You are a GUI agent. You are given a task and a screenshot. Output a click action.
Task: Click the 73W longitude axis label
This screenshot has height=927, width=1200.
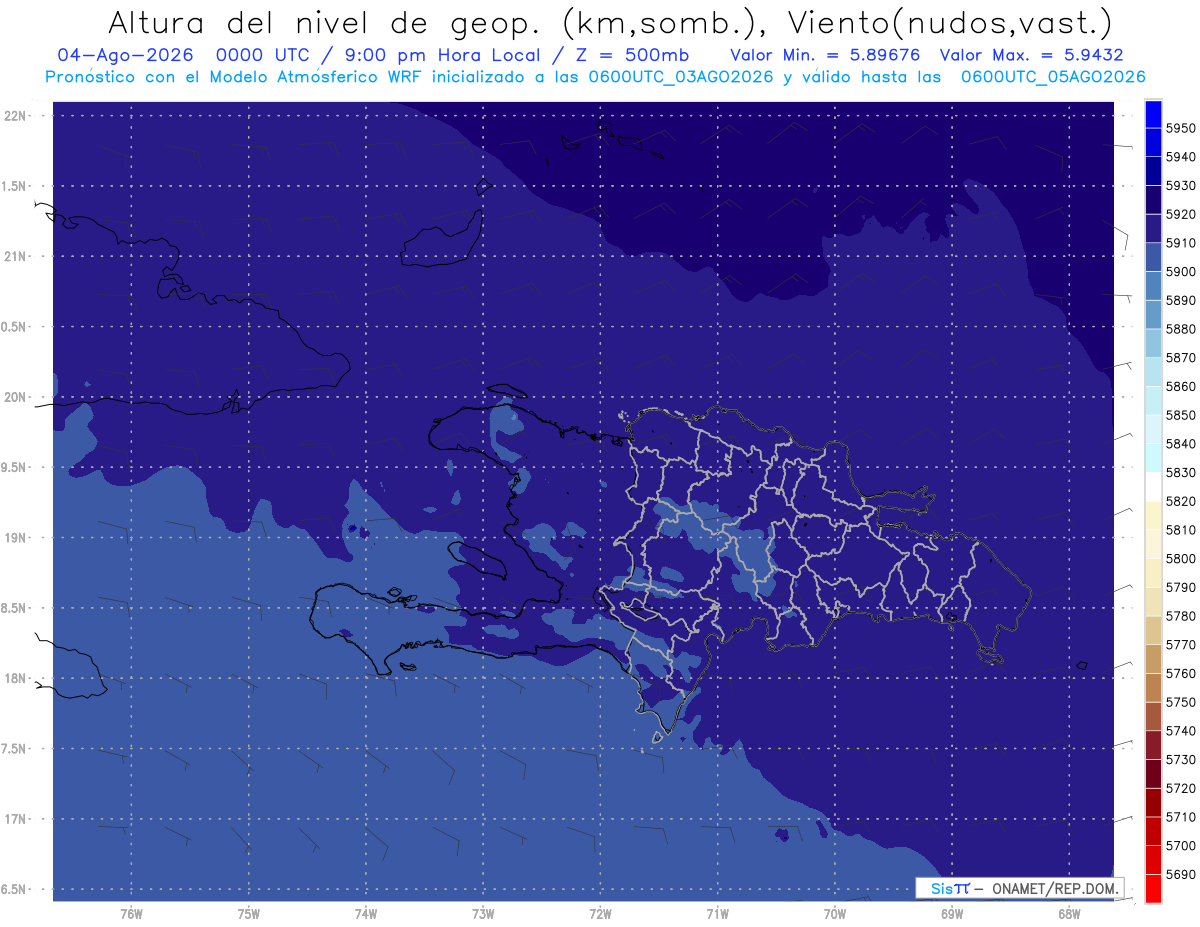(x=483, y=914)
